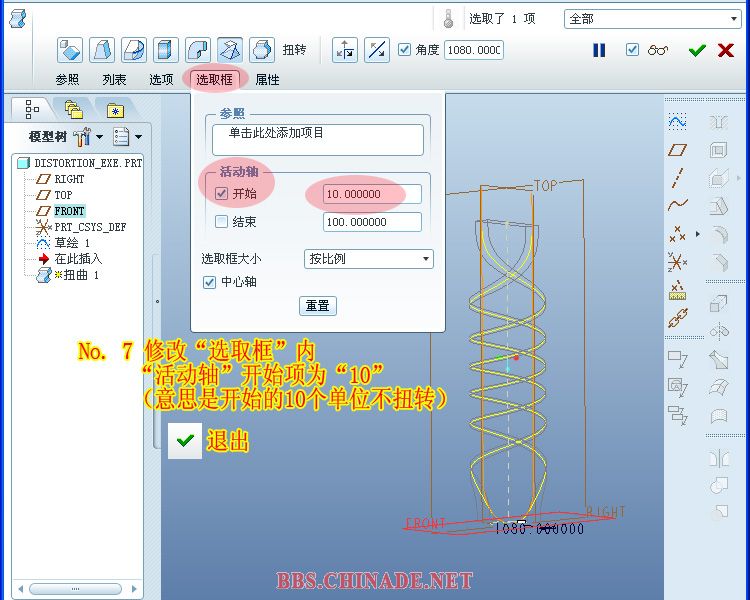Viewport: 750px width, 600px height.
Task: Select the datum curve tool
Action: click(x=677, y=206)
